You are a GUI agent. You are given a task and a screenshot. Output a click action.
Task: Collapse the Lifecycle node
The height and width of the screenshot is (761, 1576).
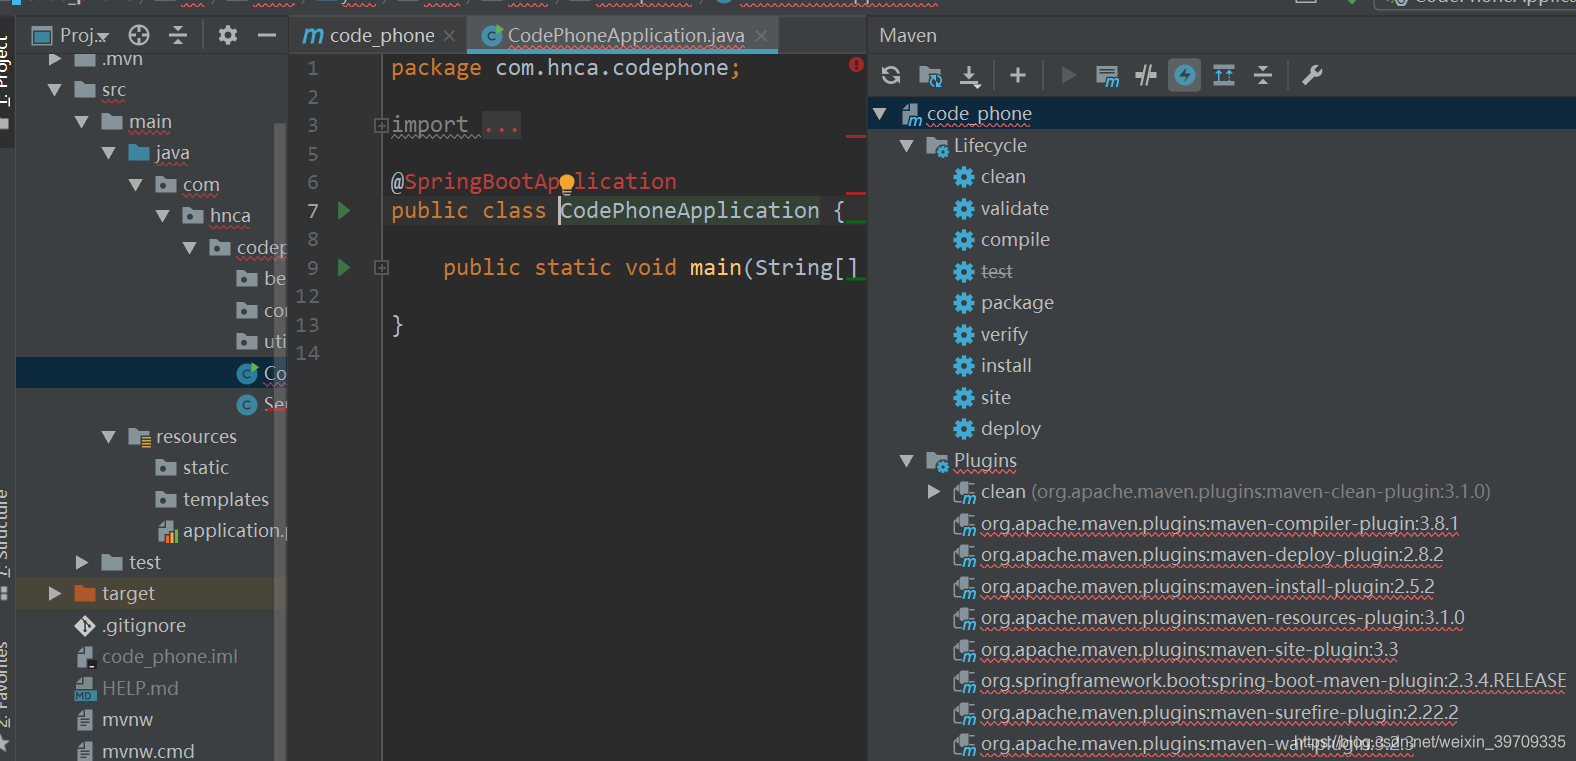pyautogui.click(x=907, y=145)
